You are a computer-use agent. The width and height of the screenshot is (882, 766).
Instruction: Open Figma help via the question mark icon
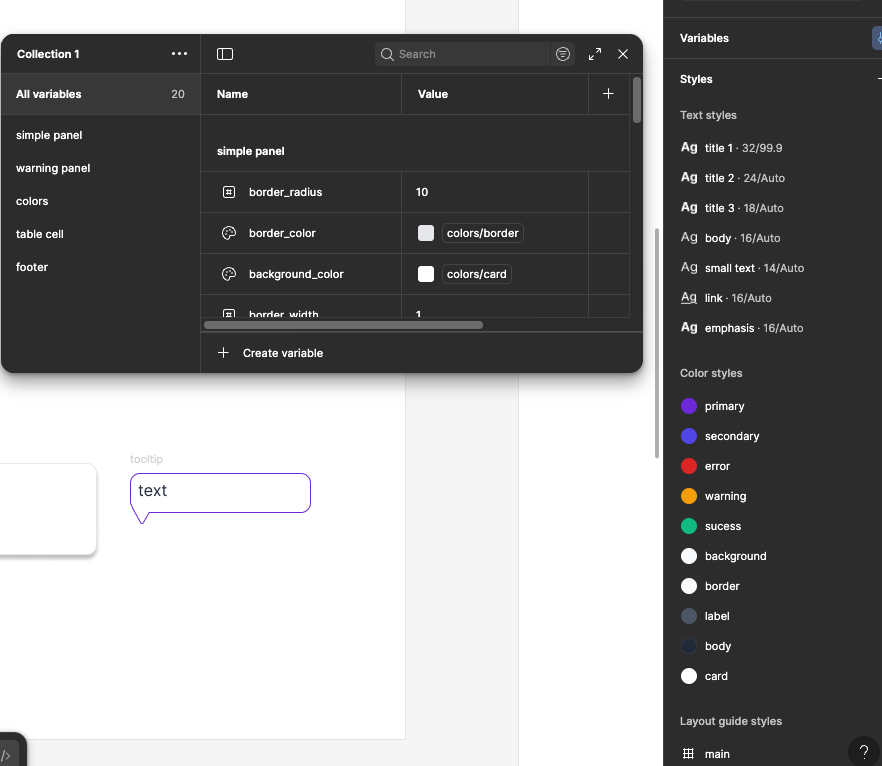863,751
